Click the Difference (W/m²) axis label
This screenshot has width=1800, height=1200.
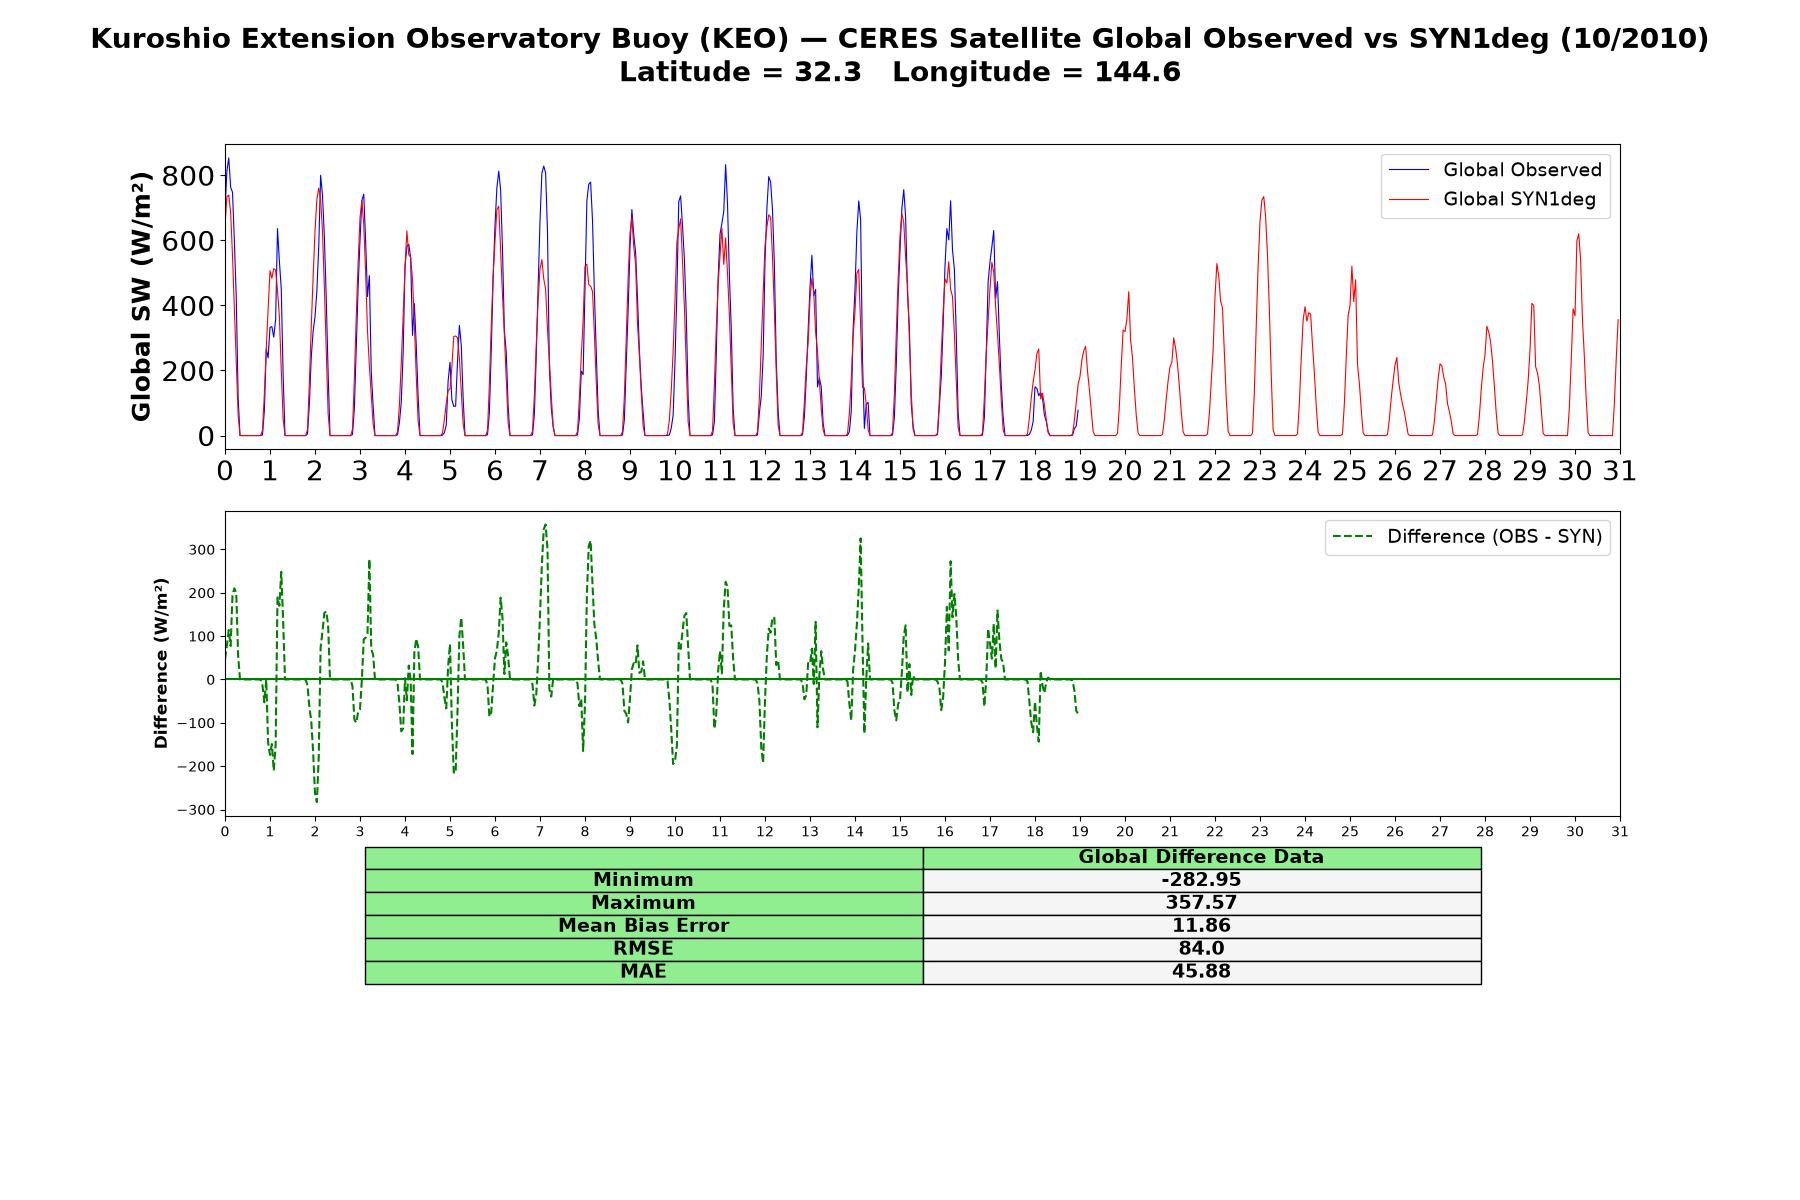161,663
